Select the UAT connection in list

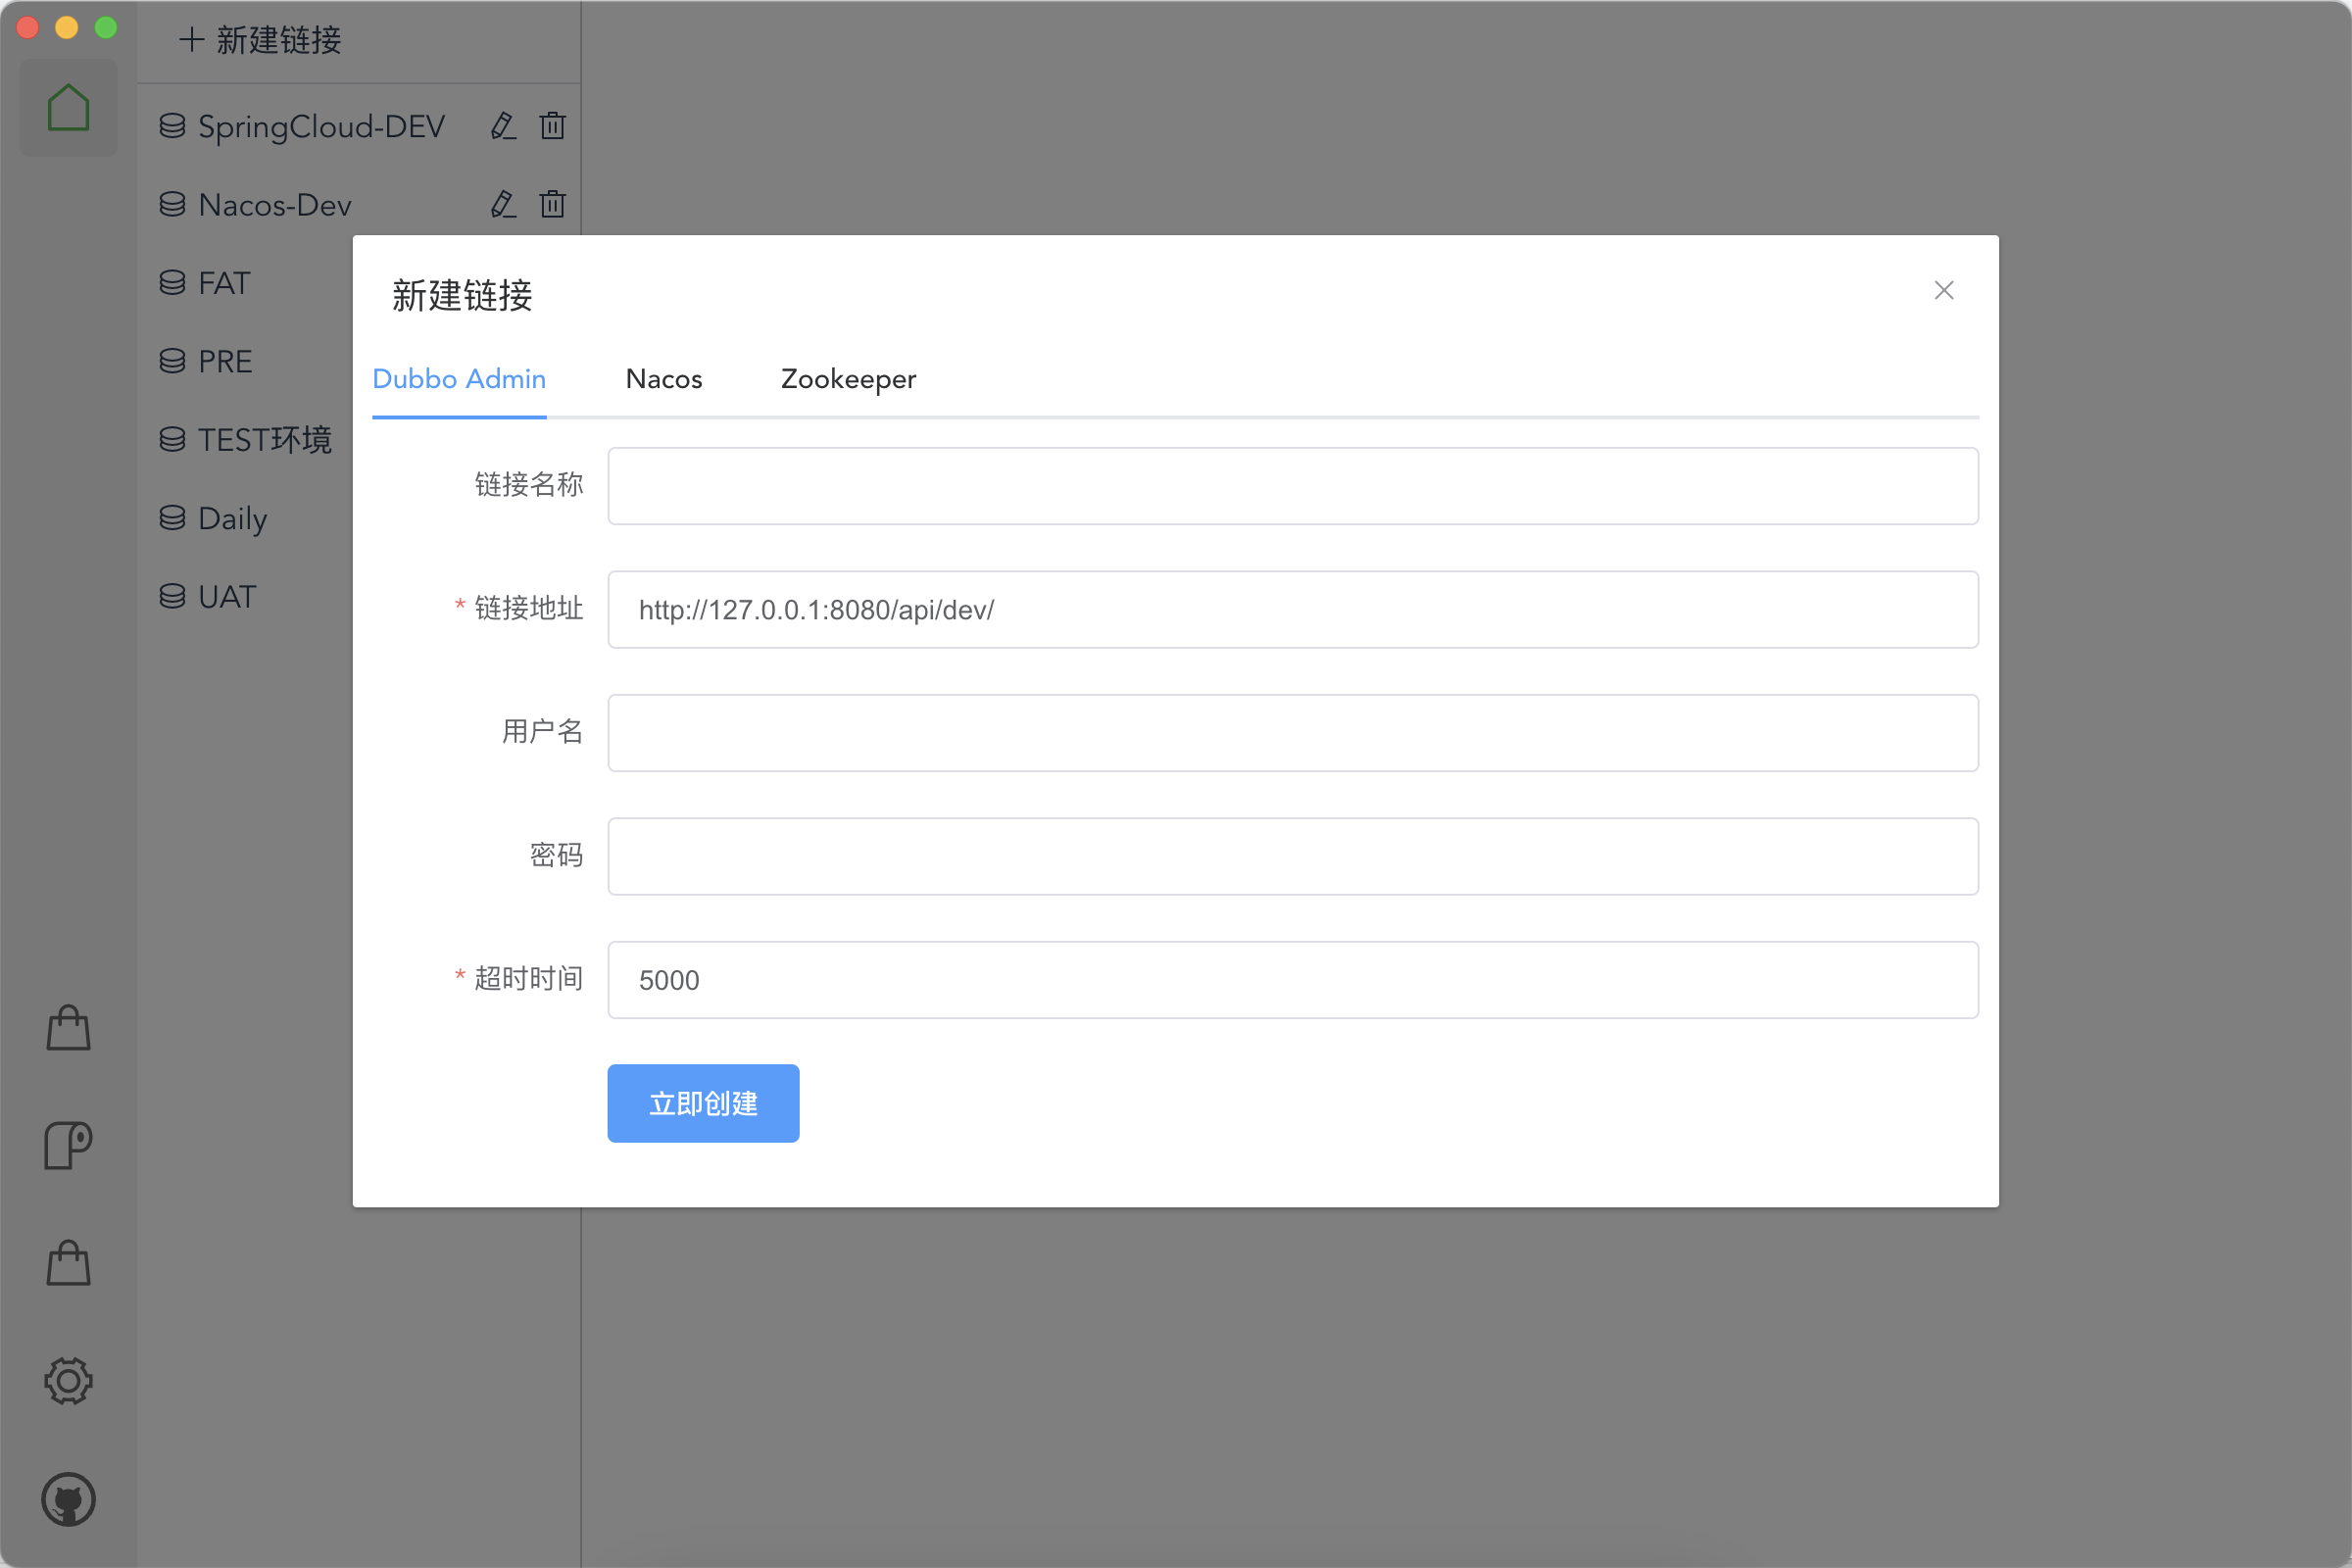point(227,597)
